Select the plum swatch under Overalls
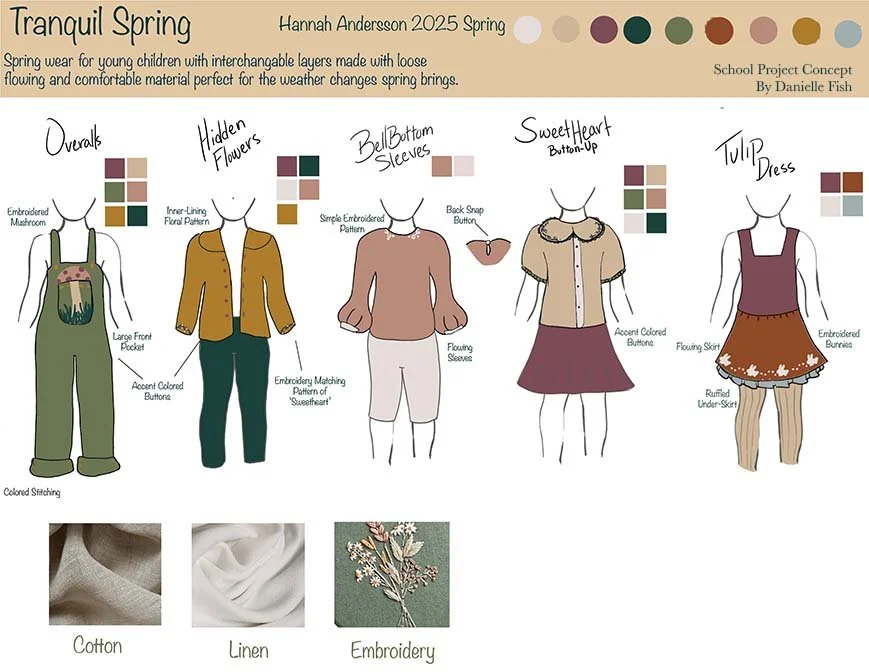Image resolution: width=869 pixels, height=672 pixels. click(x=115, y=168)
